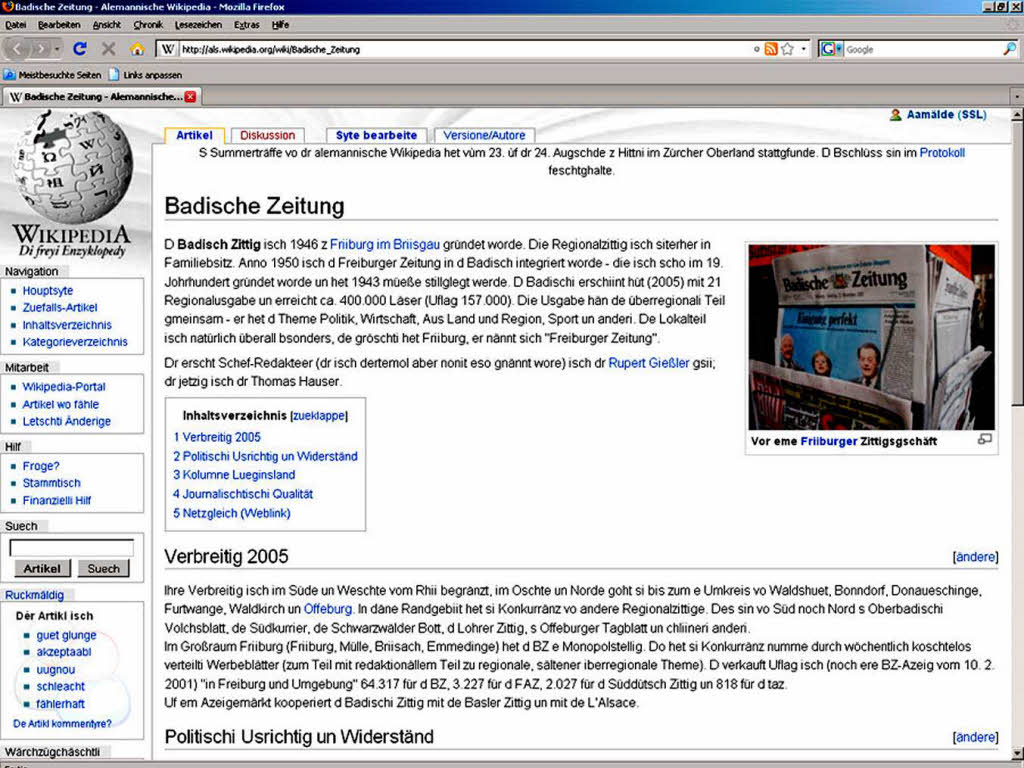
Task: Open the Google search engine dropdown
Action: coord(831,49)
